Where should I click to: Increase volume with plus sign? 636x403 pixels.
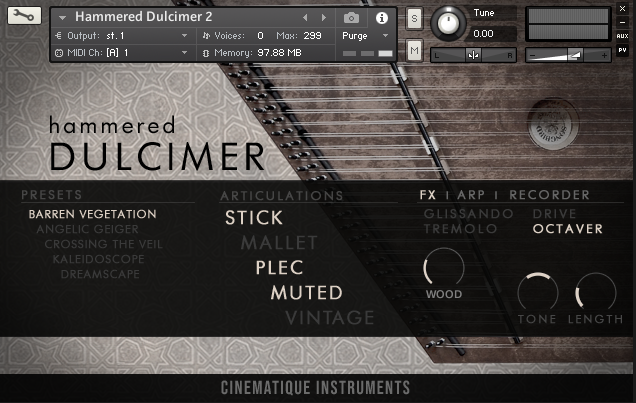[604, 55]
